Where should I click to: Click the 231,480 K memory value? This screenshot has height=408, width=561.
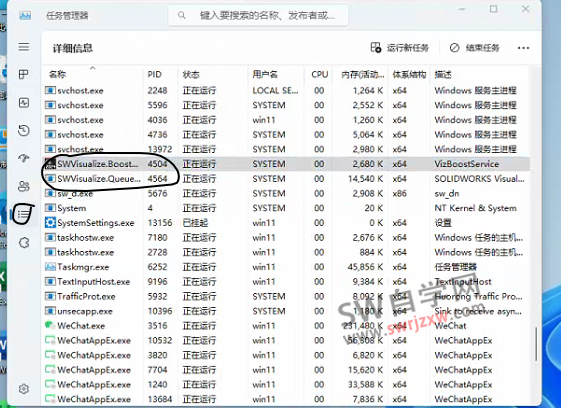pos(363,325)
